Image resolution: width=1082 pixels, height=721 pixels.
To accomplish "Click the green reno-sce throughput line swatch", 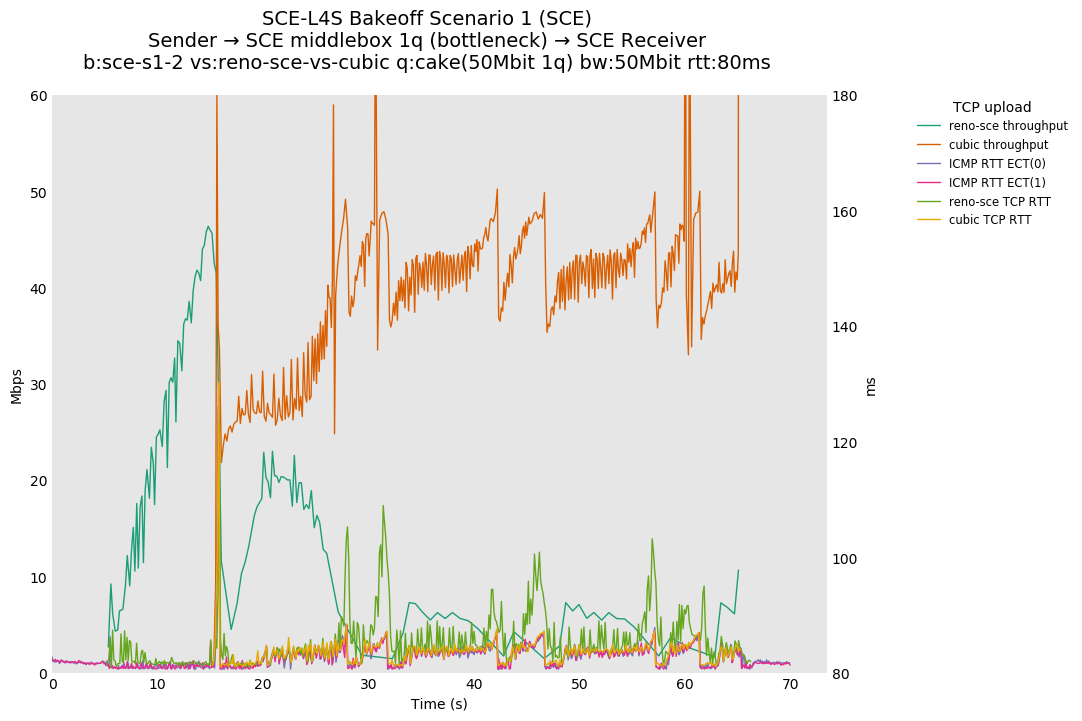I will tap(929, 126).
